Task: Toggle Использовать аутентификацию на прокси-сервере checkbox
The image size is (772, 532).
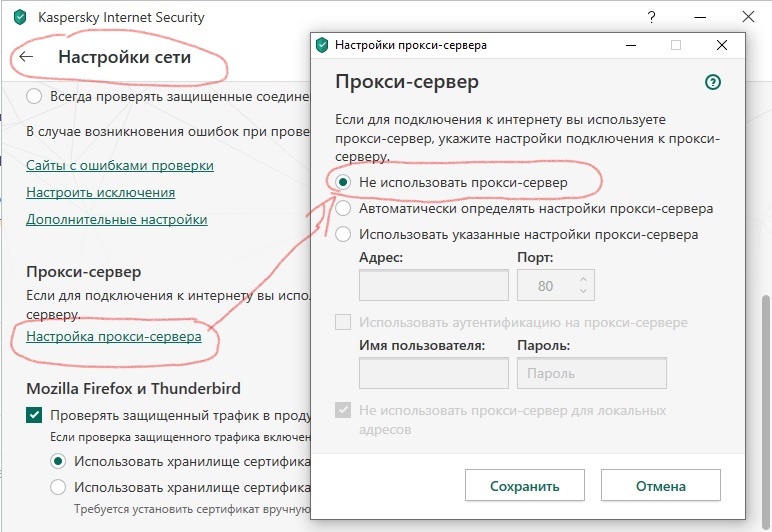Action: click(343, 322)
